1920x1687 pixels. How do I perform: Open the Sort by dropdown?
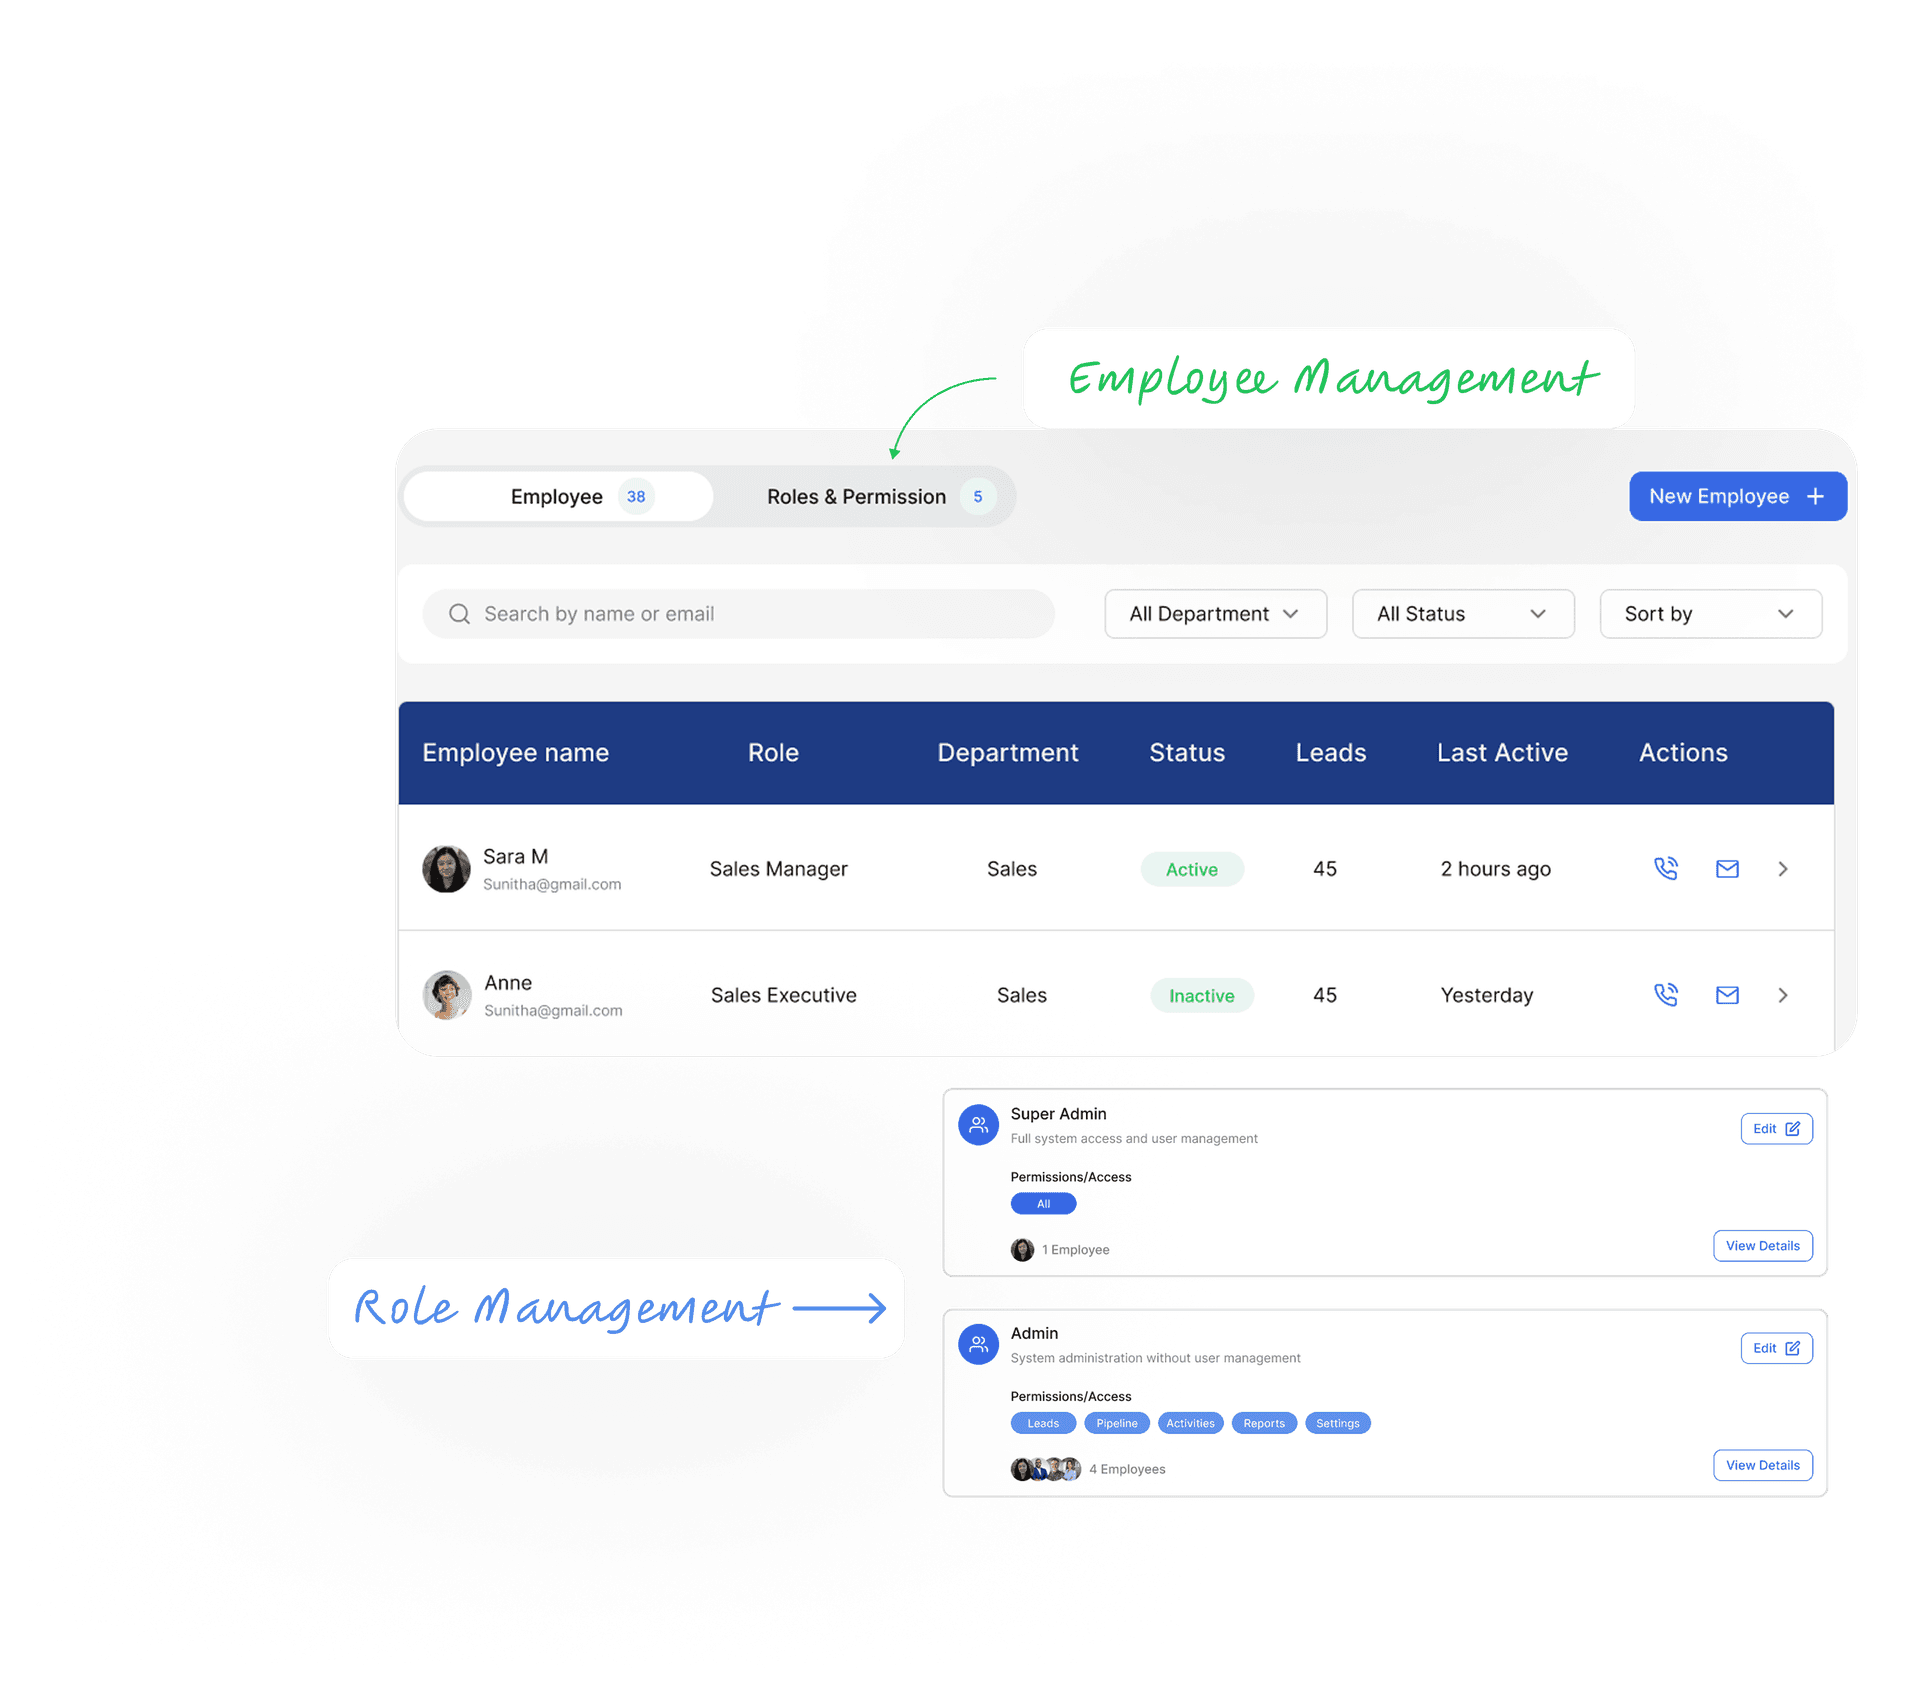click(1710, 613)
